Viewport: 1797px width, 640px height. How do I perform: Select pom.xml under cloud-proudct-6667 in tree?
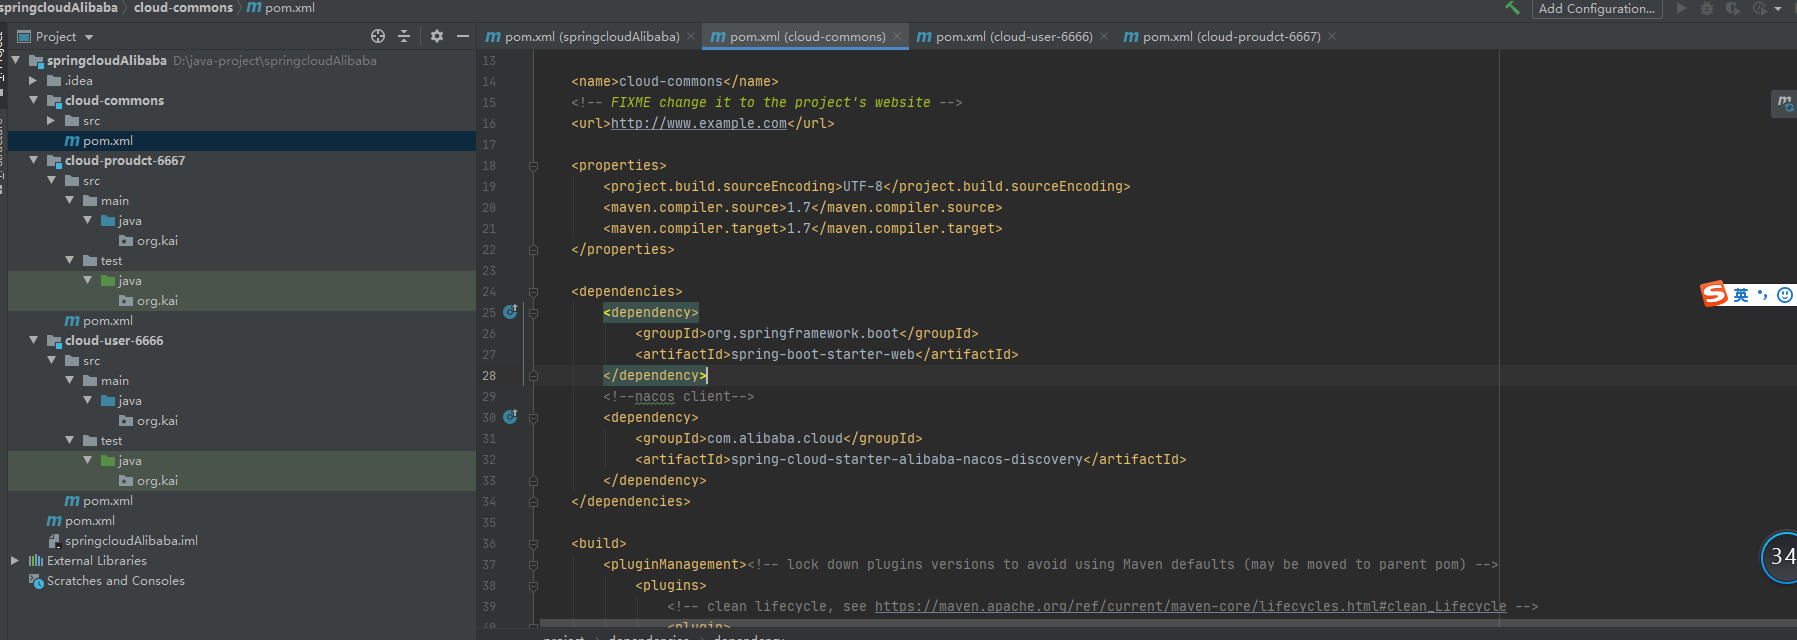click(x=99, y=320)
